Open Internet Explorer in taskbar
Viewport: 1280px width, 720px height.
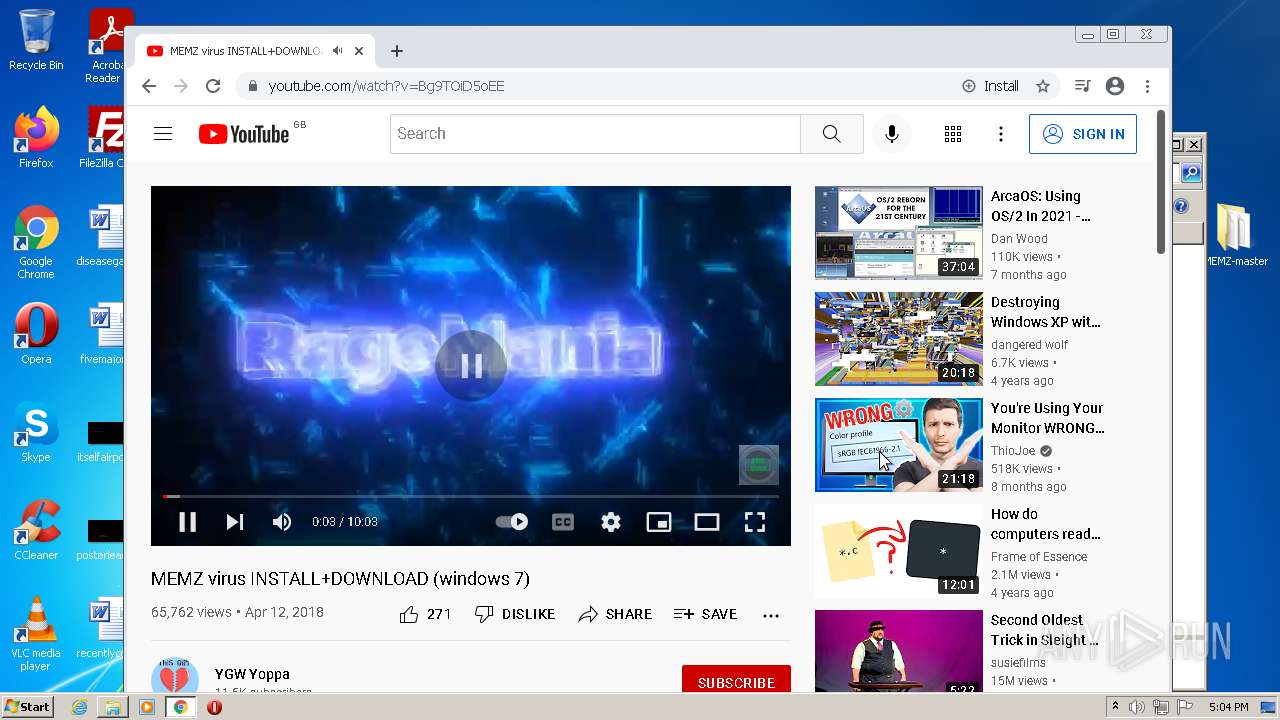point(79,707)
